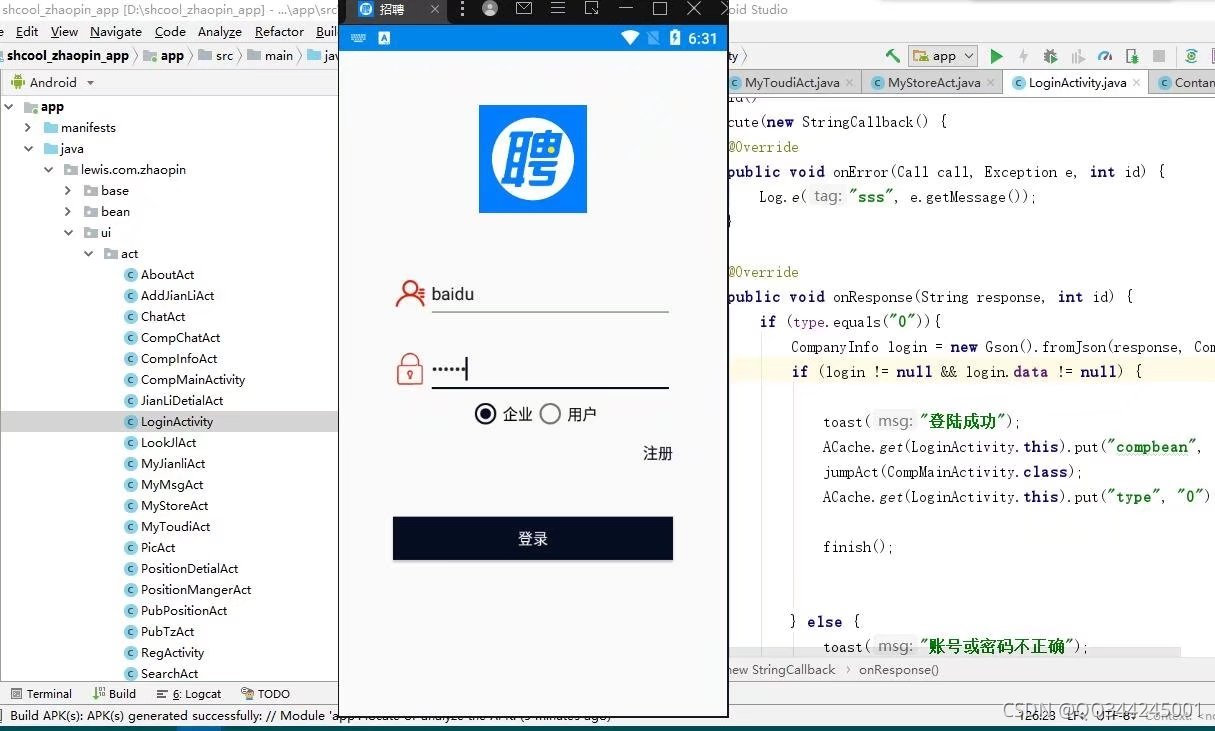Click the Terminal tool window icon
Image resolution: width=1215 pixels, height=731 pixels.
(17, 694)
